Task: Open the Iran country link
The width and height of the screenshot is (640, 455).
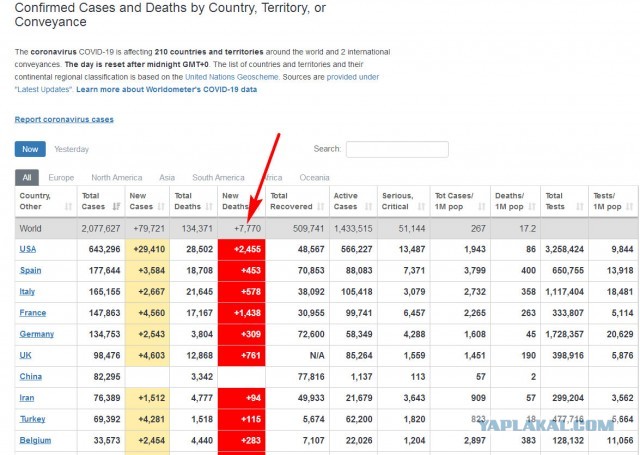Action: tap(27, 397)
